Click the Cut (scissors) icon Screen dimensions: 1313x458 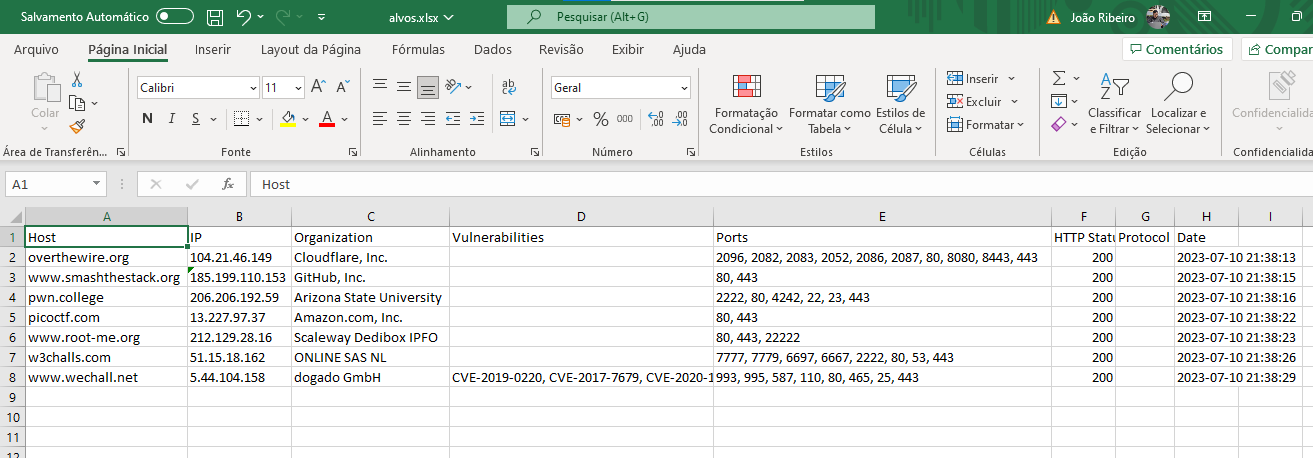tap(77, 81)
